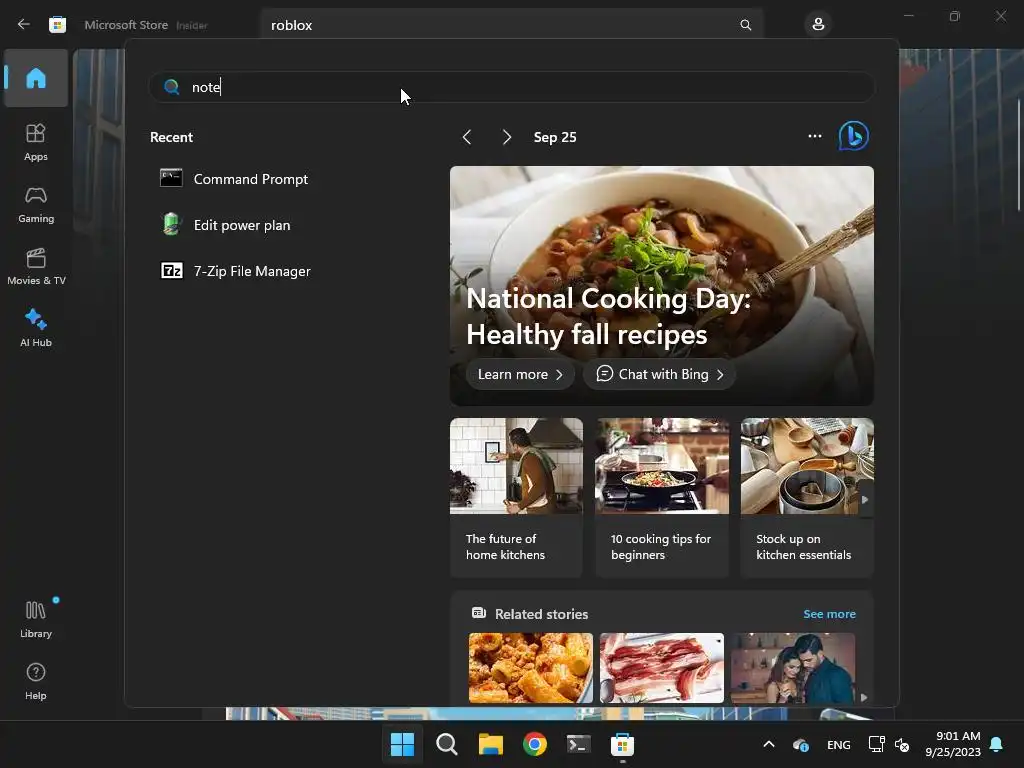Open the clock showing 9:01 AM

pyautogui.click(x=953, y=744)
